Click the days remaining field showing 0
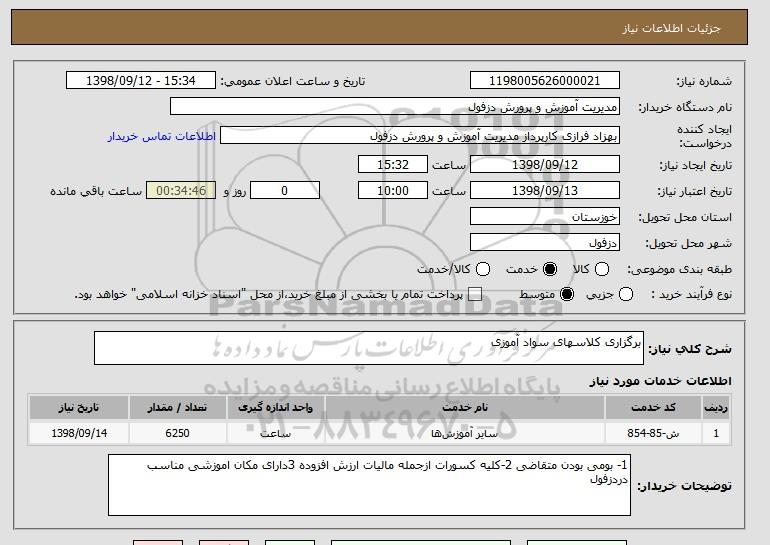The width and height of the screenshot is (770, 545). (x=285, y=191)
